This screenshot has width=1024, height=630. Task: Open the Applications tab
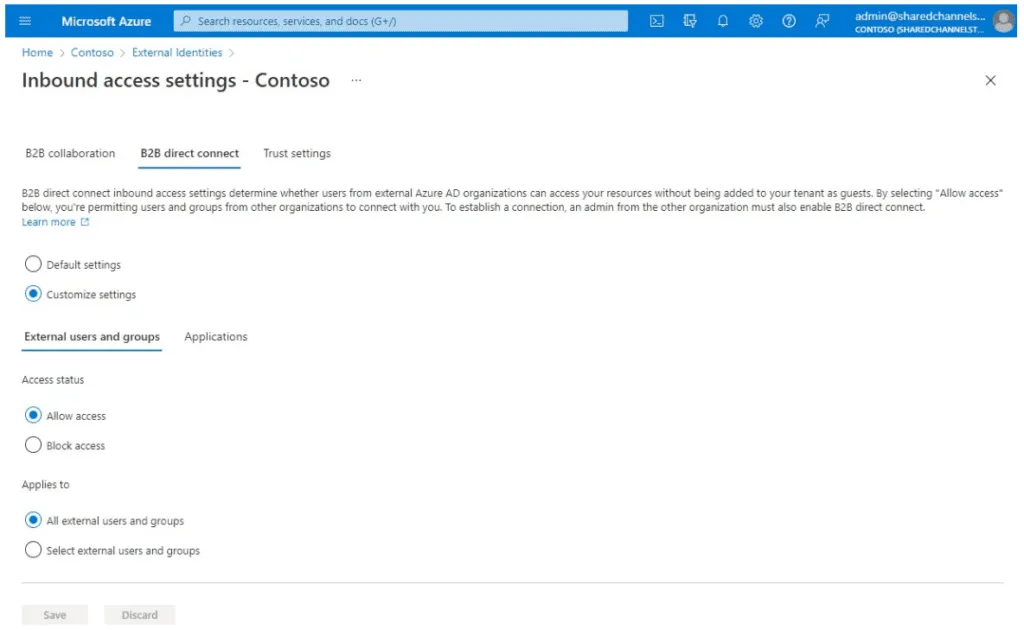click(x=215, y=337)
